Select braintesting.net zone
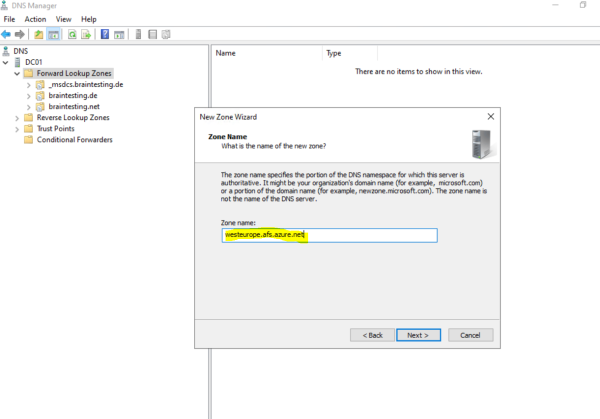The width and height of the screenshot is (600, 419). click(74, 106)
